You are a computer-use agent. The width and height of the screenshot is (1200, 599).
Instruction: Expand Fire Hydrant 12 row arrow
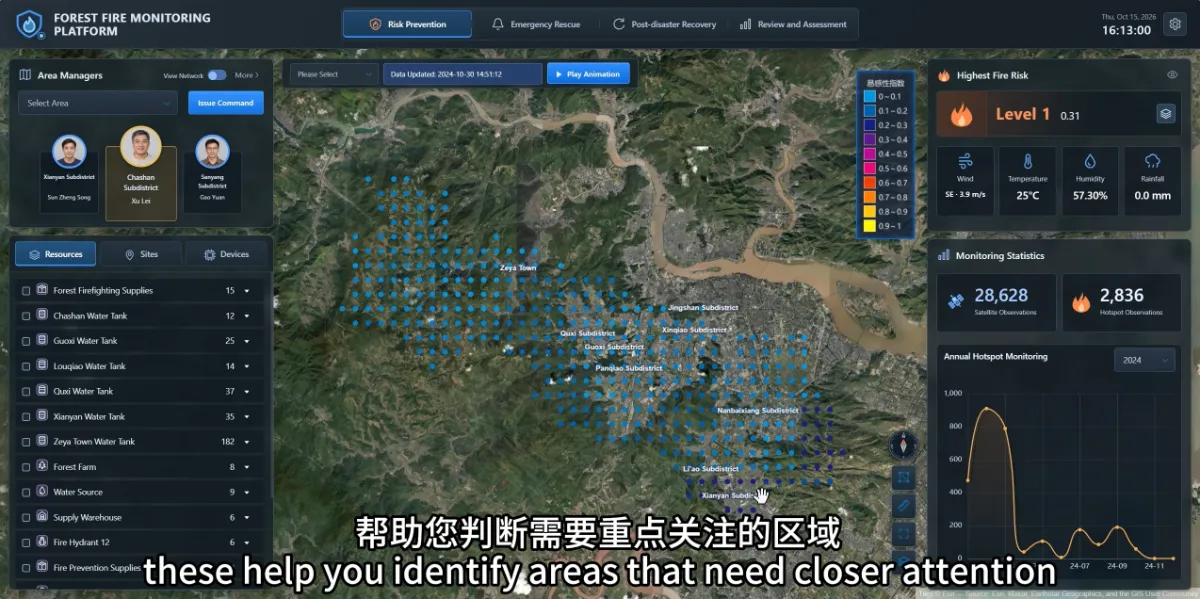[x=247, y=542]
